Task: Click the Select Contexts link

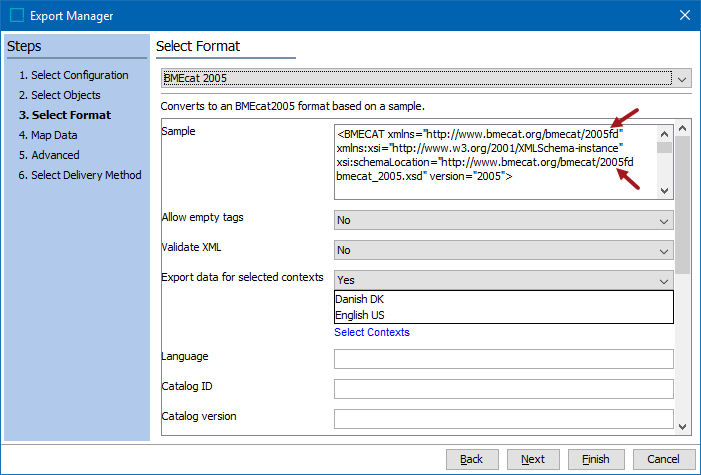Action: (x=372, y=332)
